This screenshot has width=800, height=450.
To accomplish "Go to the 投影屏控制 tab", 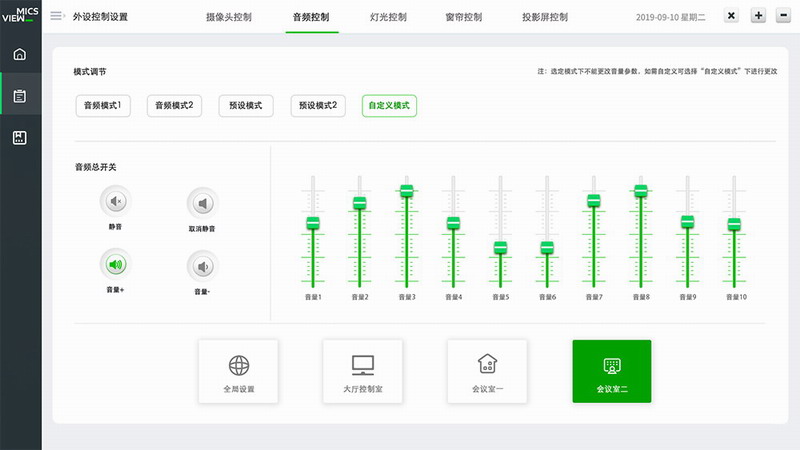I will click(545, 17).
